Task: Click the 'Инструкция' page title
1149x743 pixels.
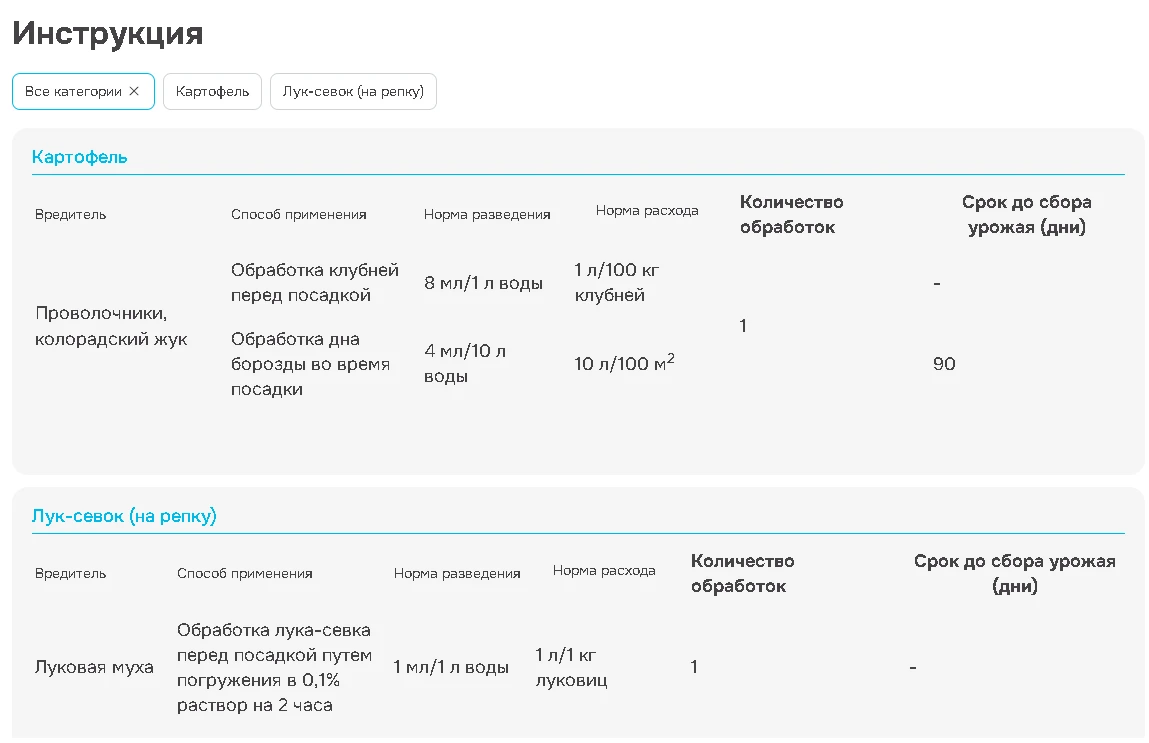Action: [x=108, y=34]
